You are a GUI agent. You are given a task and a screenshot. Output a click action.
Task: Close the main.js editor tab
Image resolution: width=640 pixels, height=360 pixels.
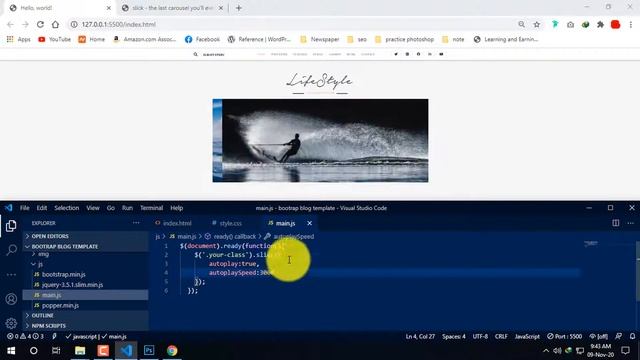click(x=309, y=223)
